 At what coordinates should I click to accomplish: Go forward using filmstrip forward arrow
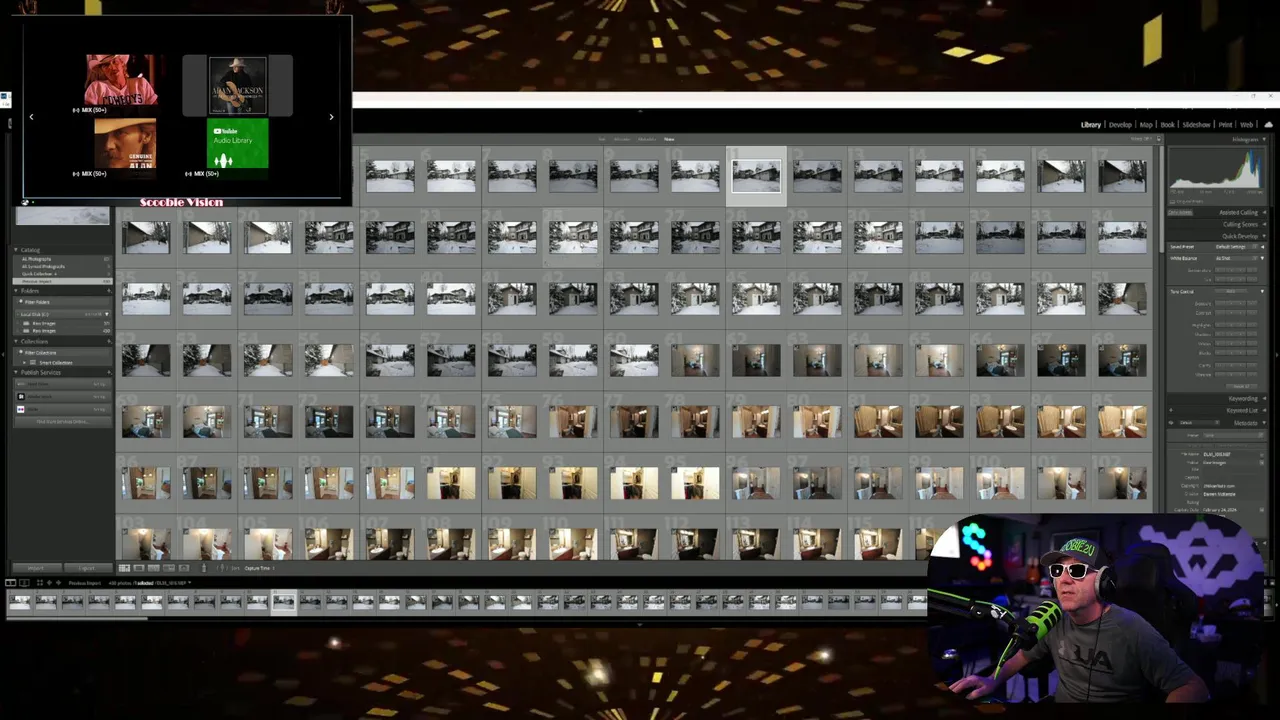pos(58,583)
